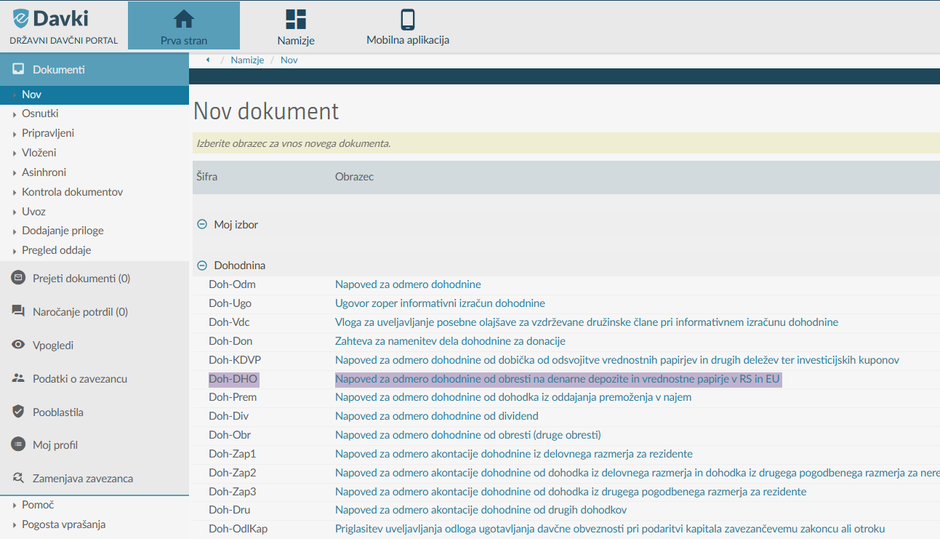The height and width of the screenshot is (539, 940).
Task: Open Mobilna aplikacija phone icon
Action: click(408, 20)
